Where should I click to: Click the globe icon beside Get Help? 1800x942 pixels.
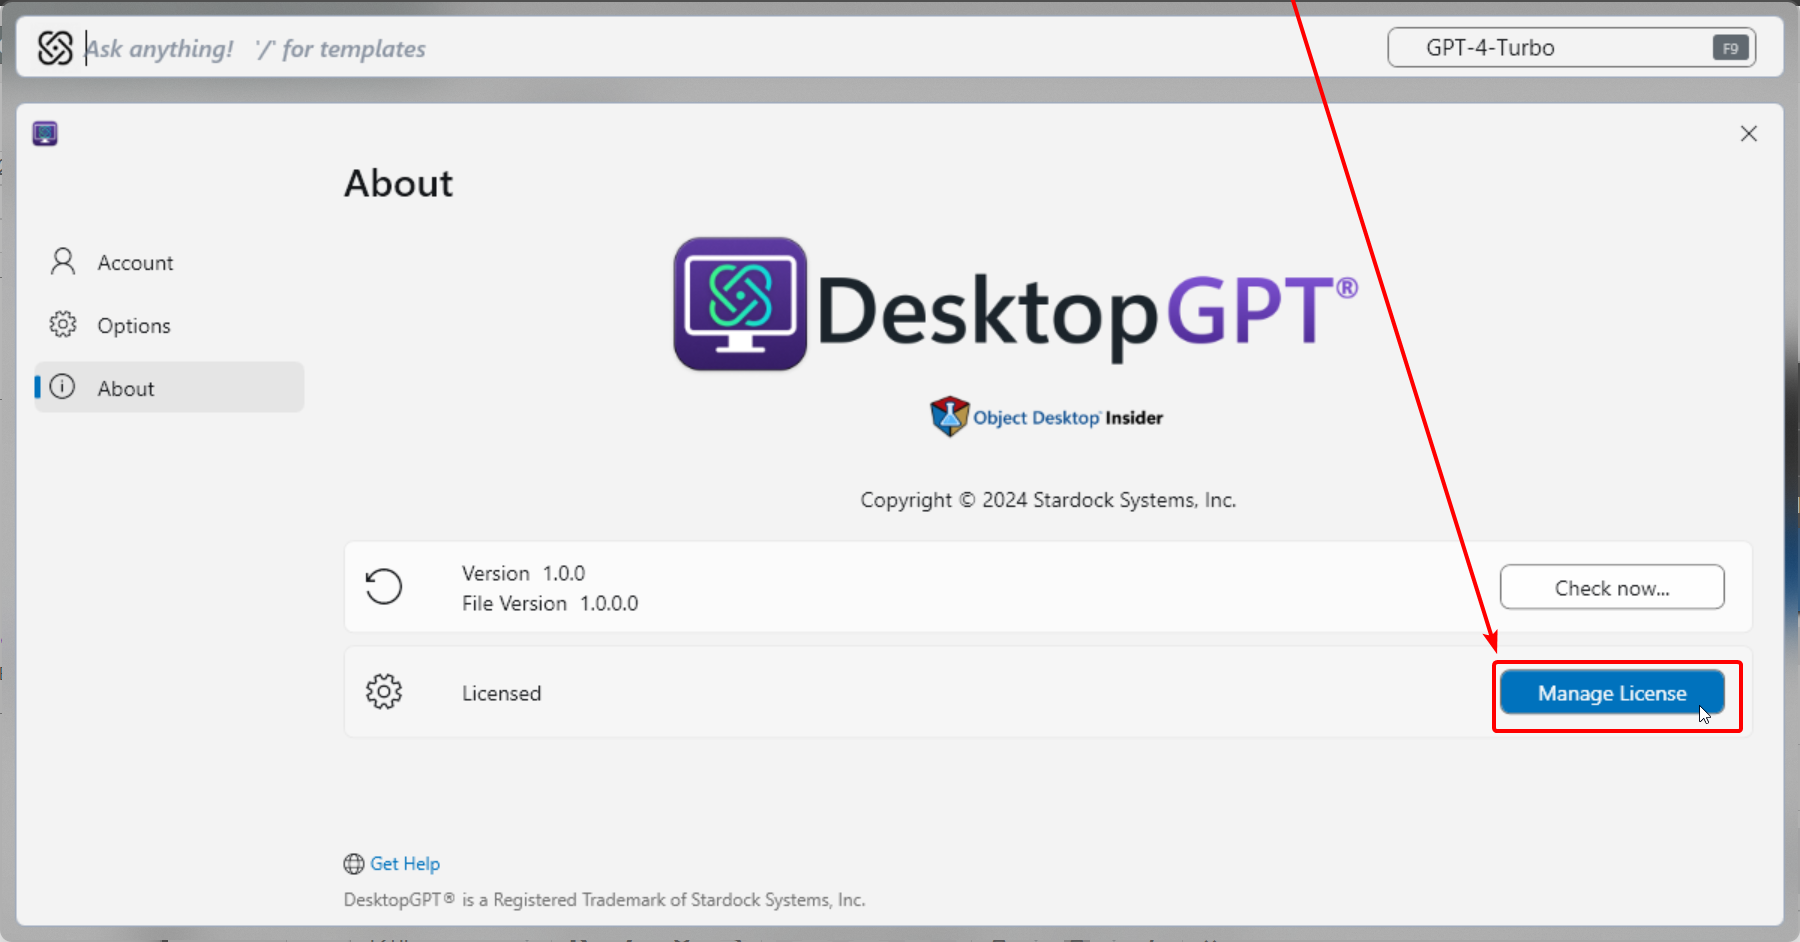[354, 864]
